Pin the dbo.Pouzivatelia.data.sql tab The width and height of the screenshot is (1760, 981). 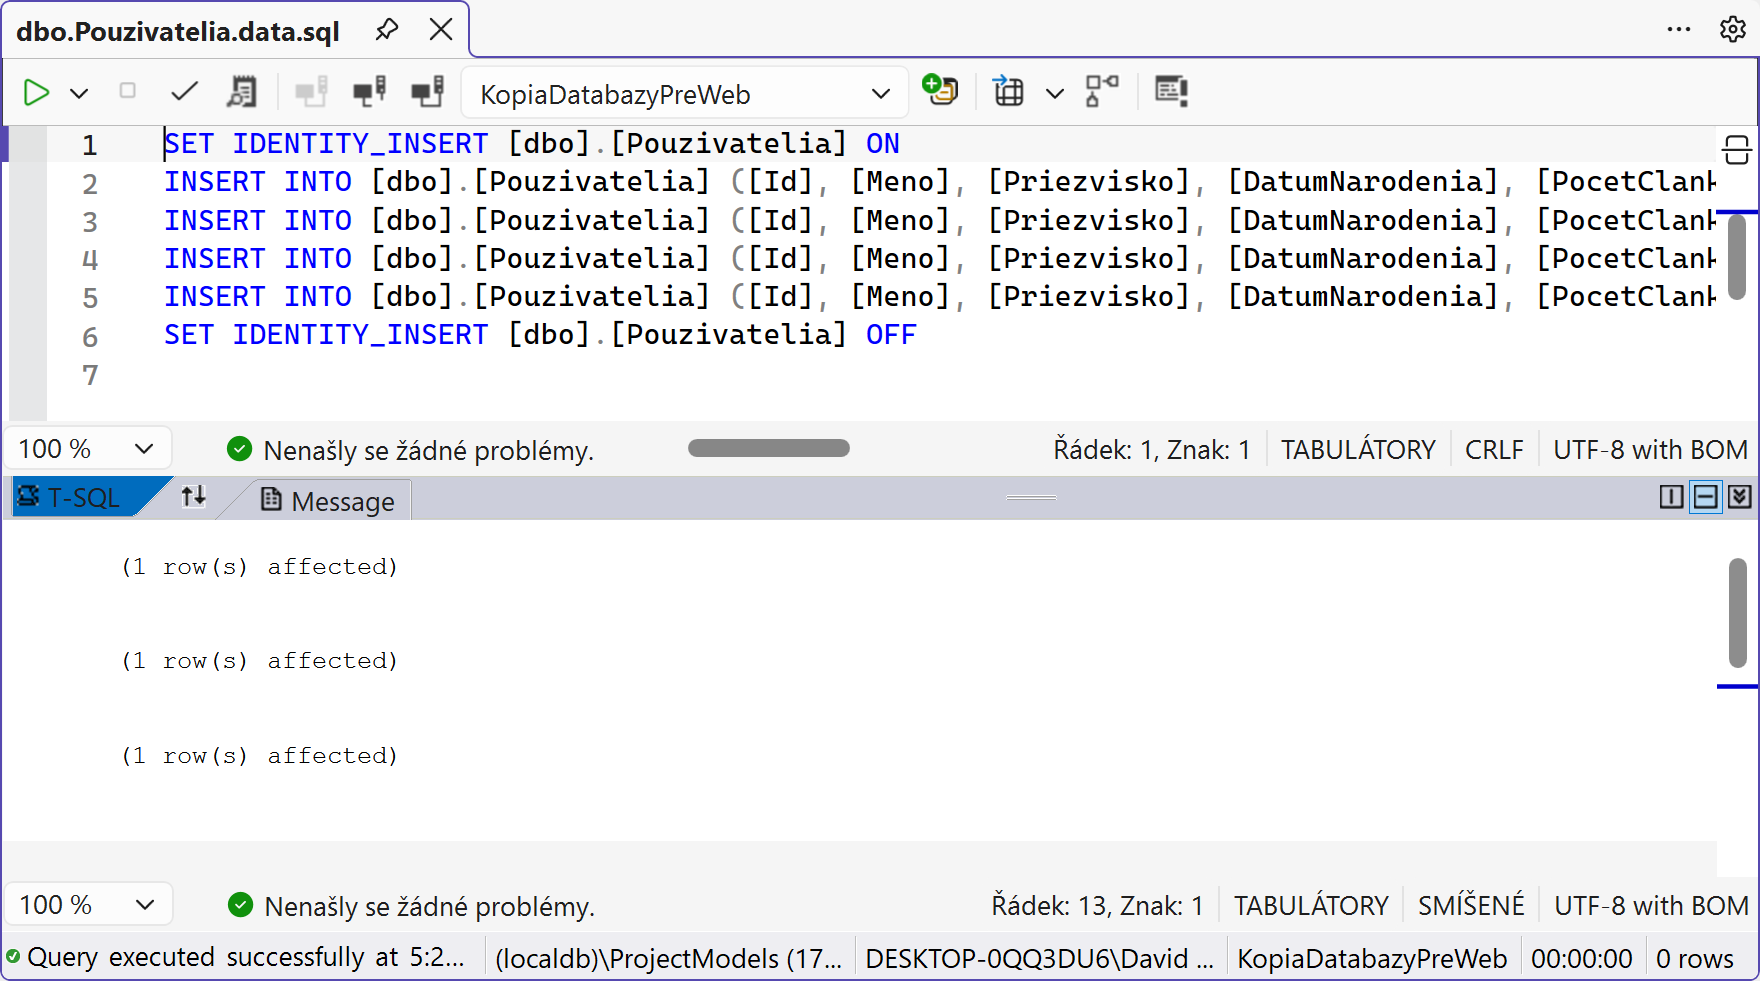pos(387,30)
